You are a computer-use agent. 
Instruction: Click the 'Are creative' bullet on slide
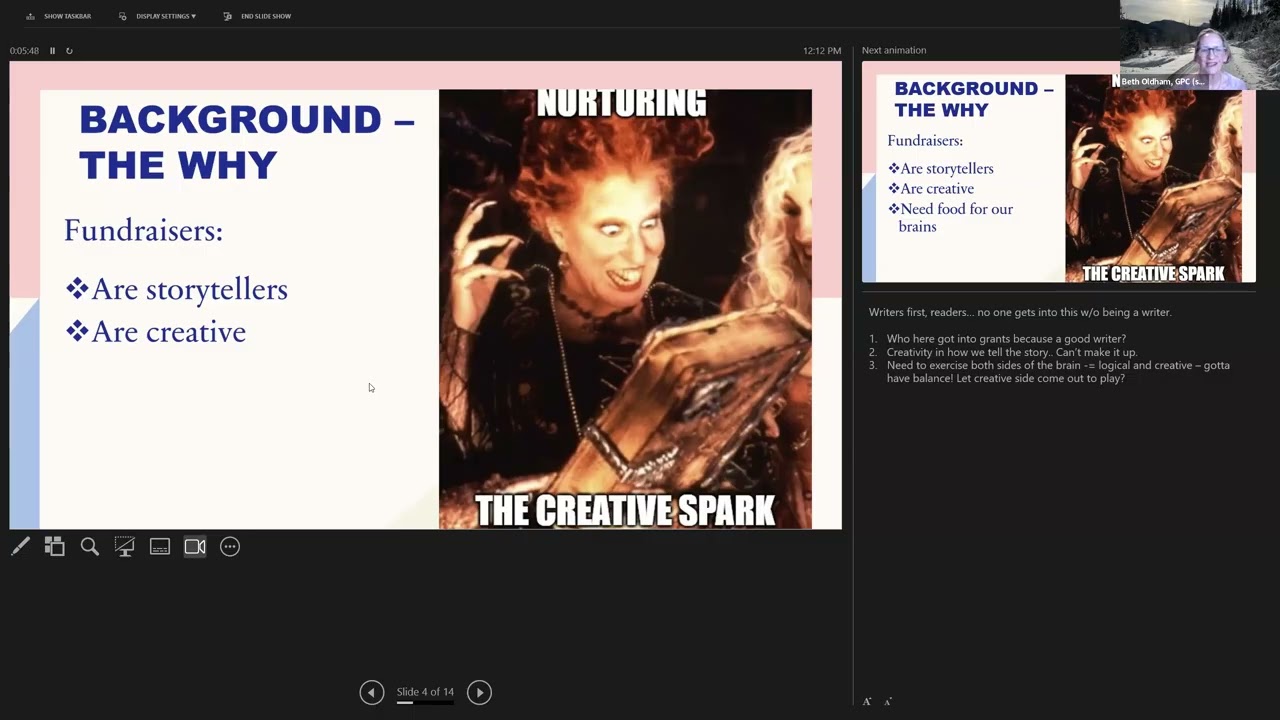156,332
